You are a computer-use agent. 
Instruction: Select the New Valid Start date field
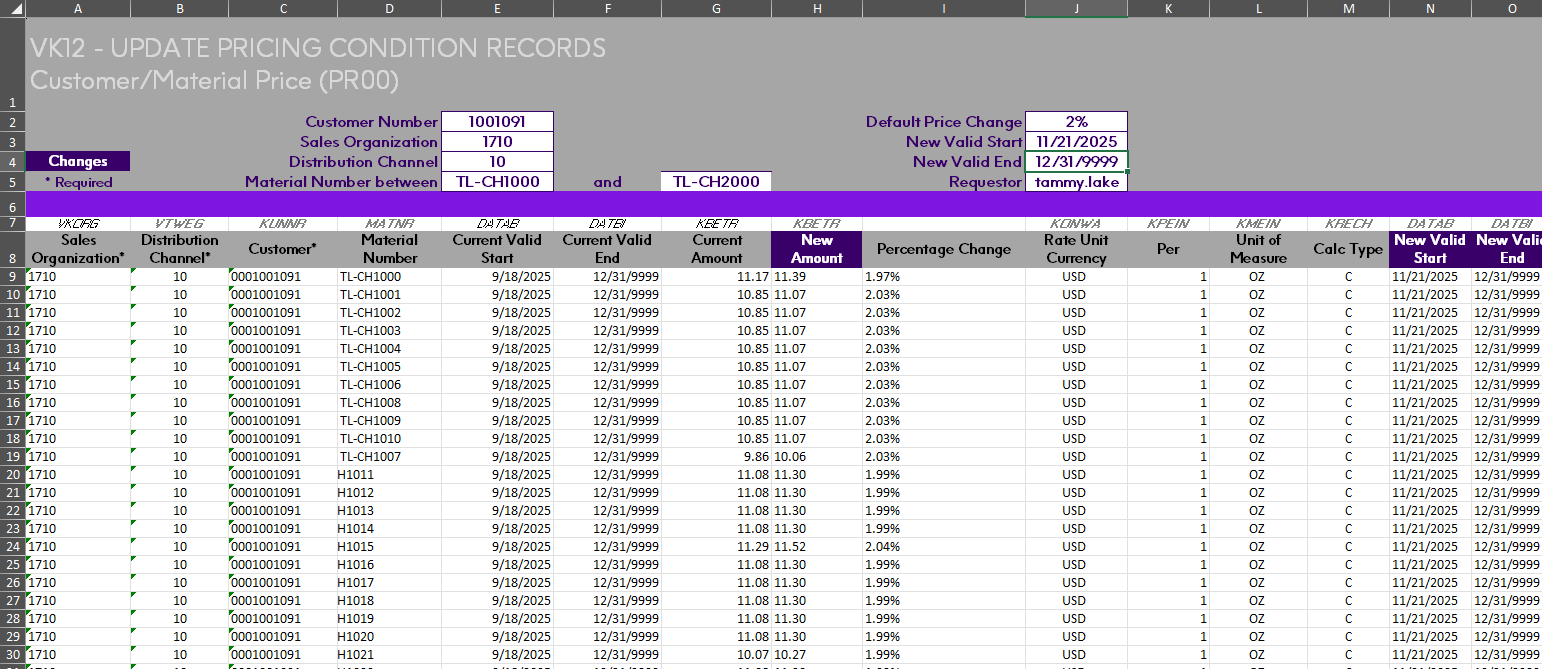pos(1076,142)
